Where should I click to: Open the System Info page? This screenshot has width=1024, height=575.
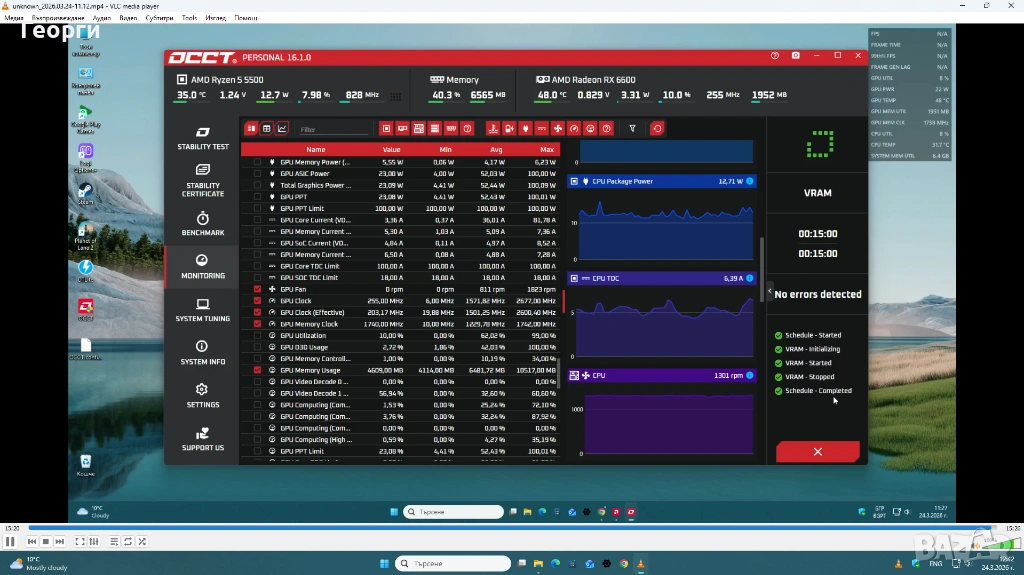tap(203, 353)
